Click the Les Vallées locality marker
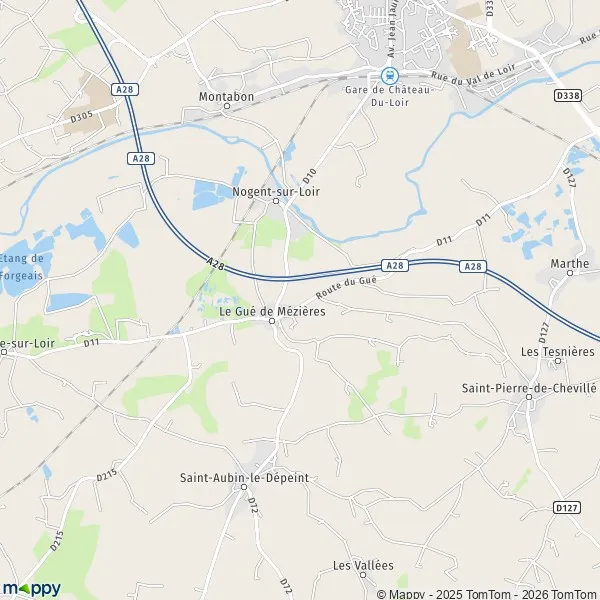Screen dimensions: 600x600 pyautogui.click(x=363, y=575)
